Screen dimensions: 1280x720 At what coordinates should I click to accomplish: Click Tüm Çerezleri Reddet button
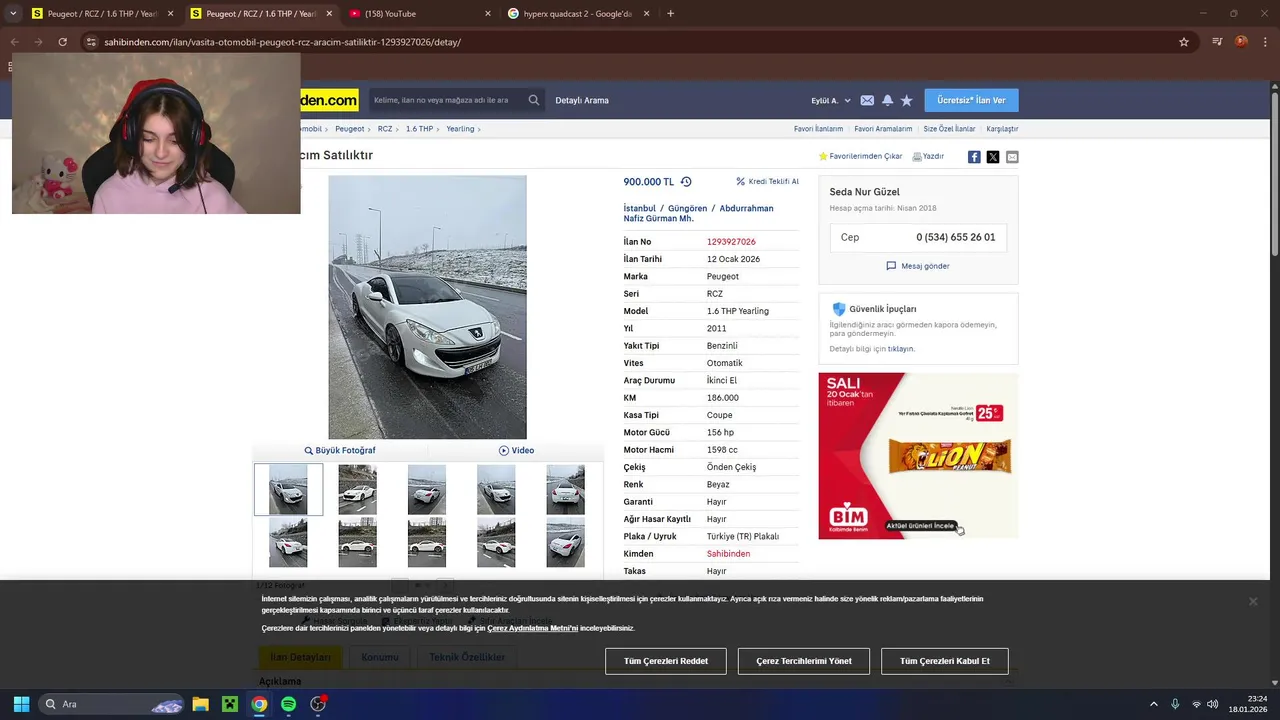pos(666,661)
